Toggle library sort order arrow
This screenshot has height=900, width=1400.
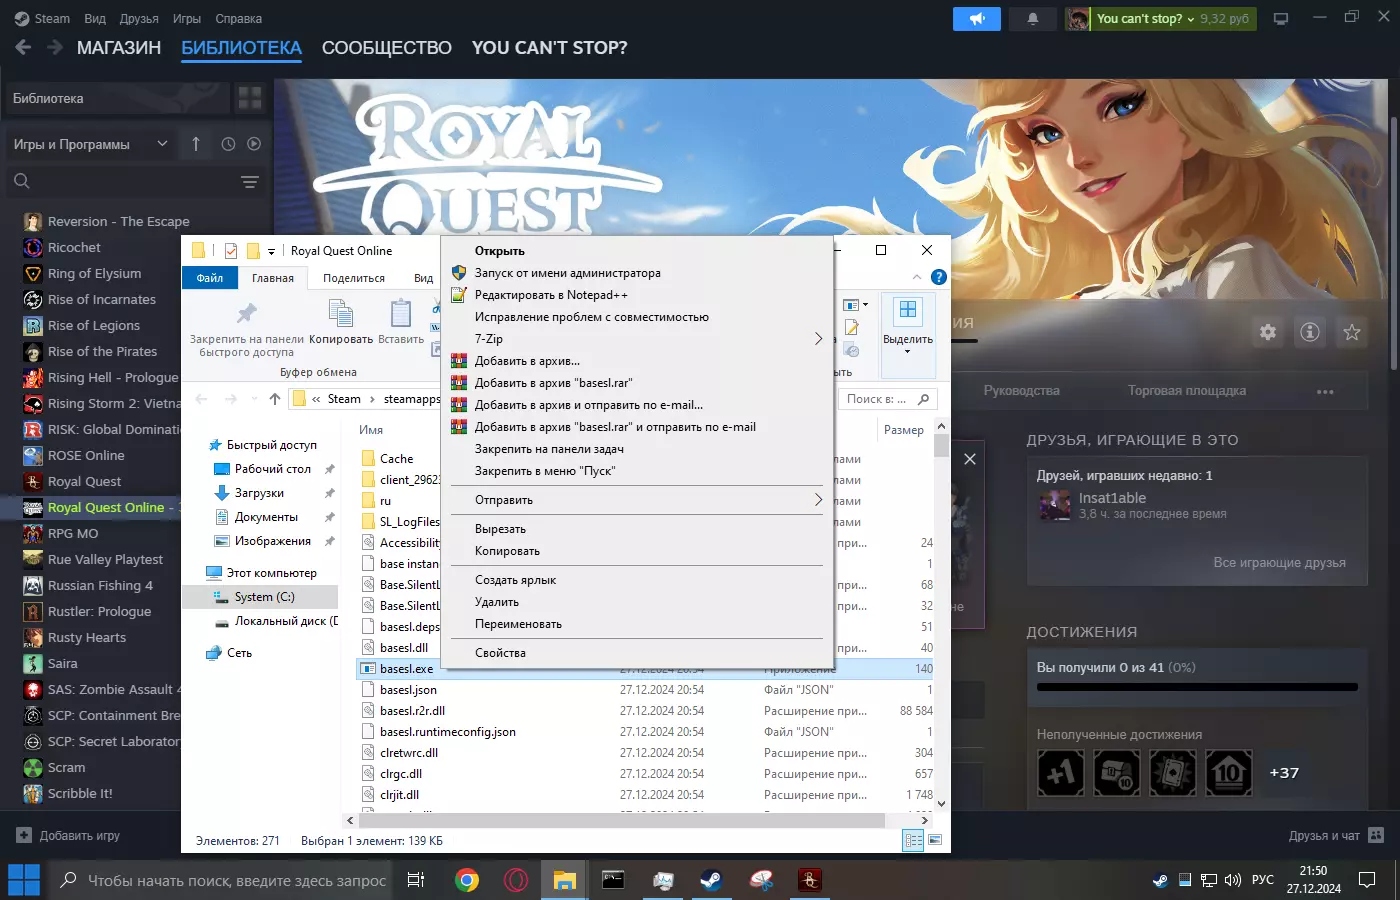click(196, 144)
